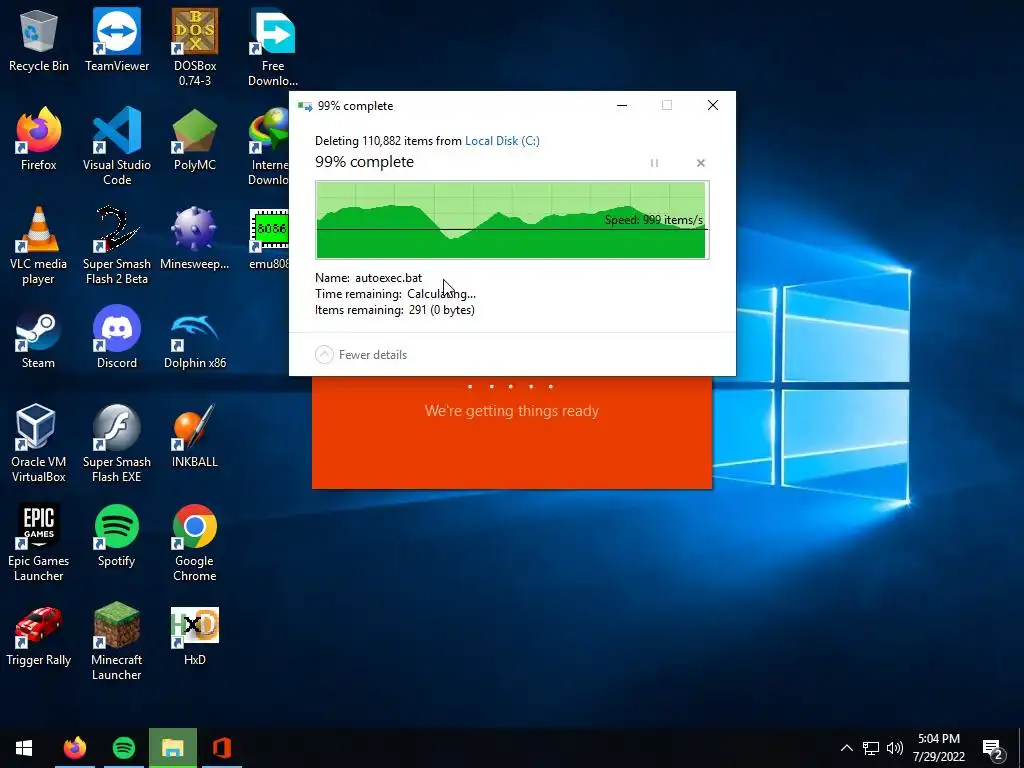Select Super Smash Flash 2 Beta icon

coord(117,246)
